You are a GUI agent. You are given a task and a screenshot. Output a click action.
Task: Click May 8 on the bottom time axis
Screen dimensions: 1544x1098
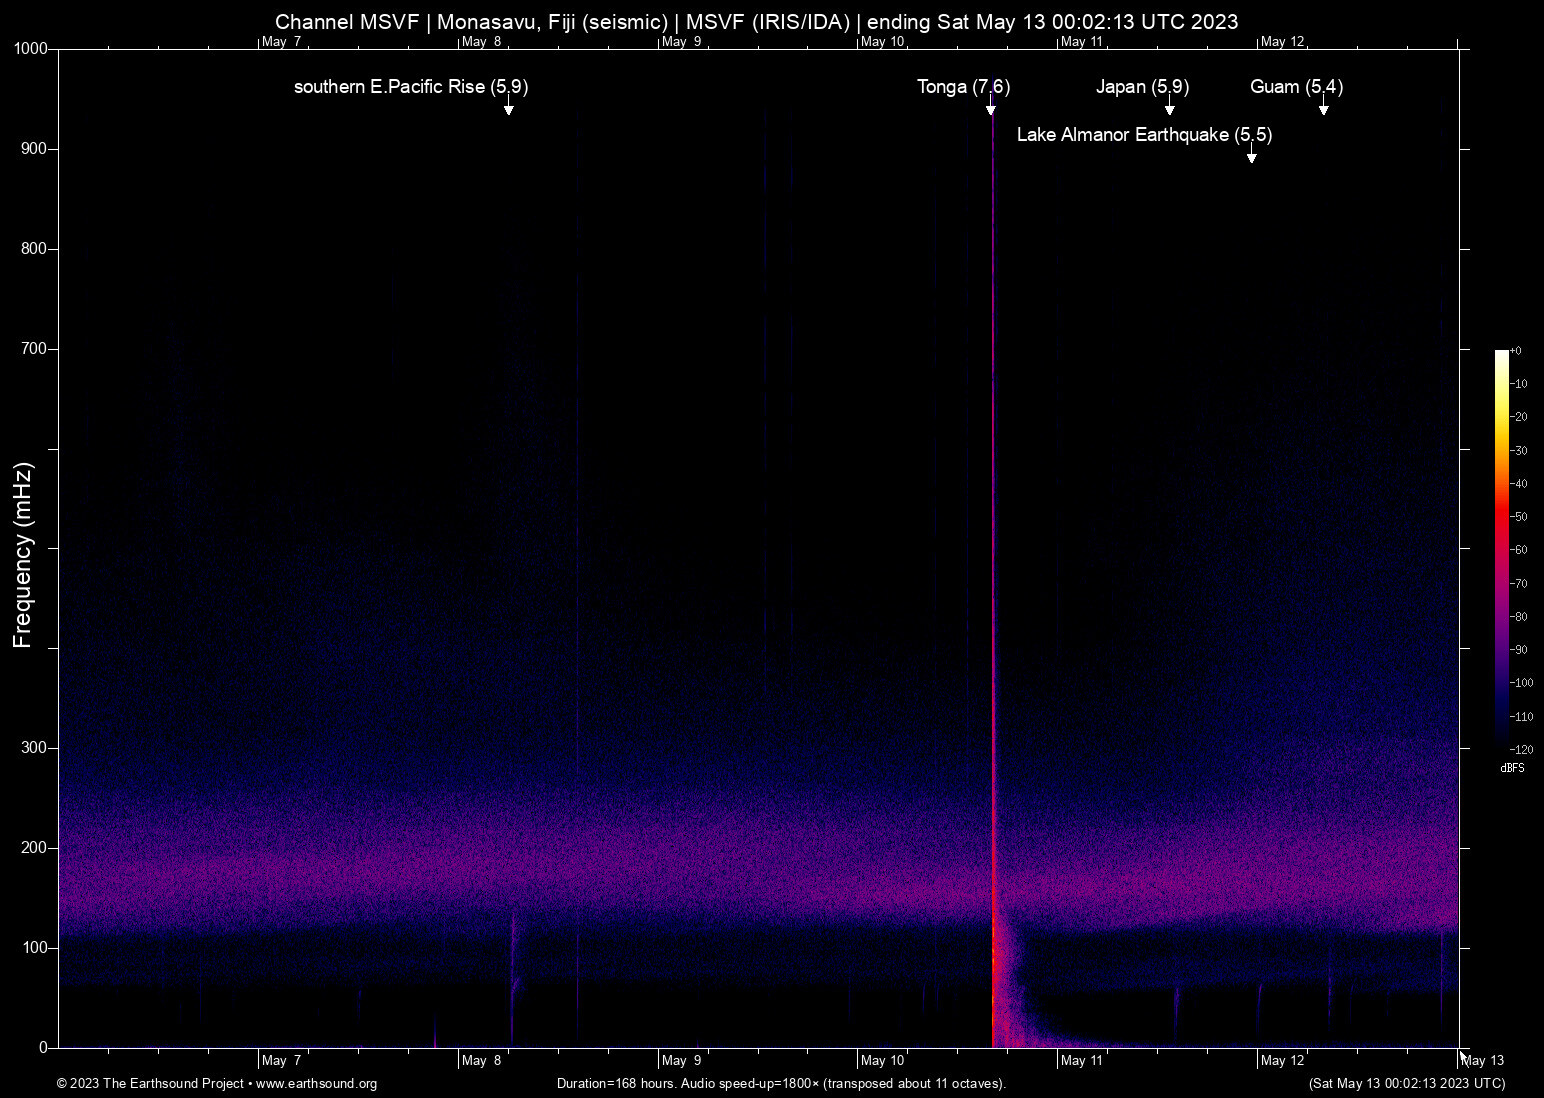(482, 1060)
